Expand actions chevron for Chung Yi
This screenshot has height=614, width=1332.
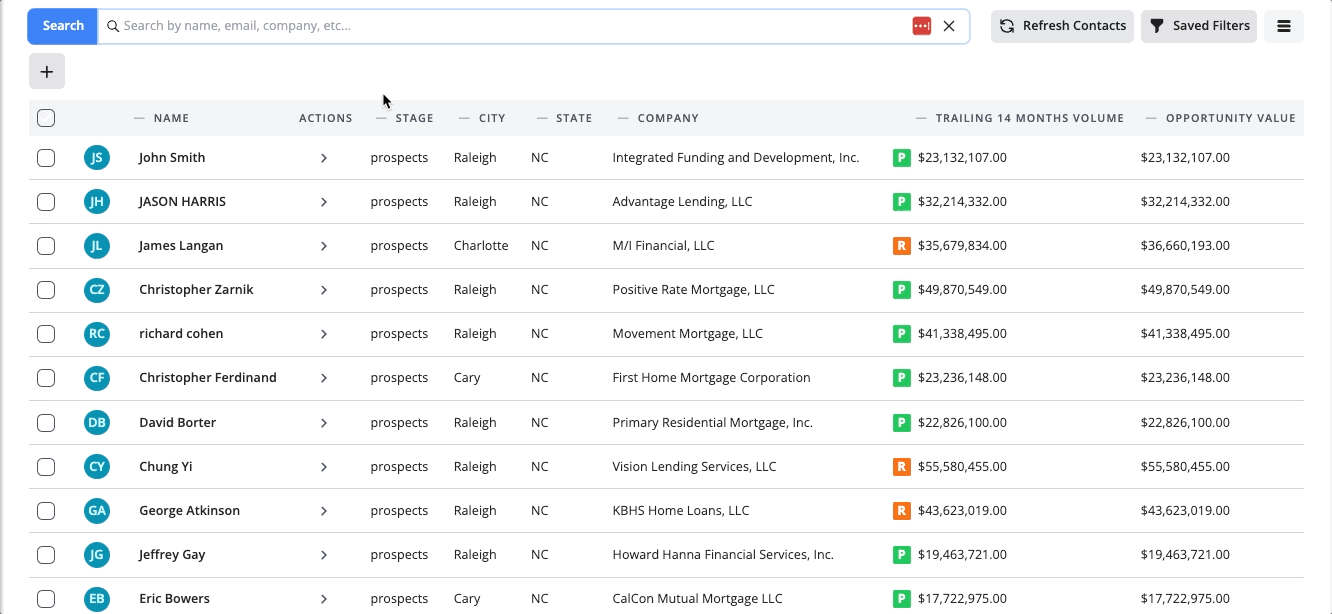click(324, 467)
